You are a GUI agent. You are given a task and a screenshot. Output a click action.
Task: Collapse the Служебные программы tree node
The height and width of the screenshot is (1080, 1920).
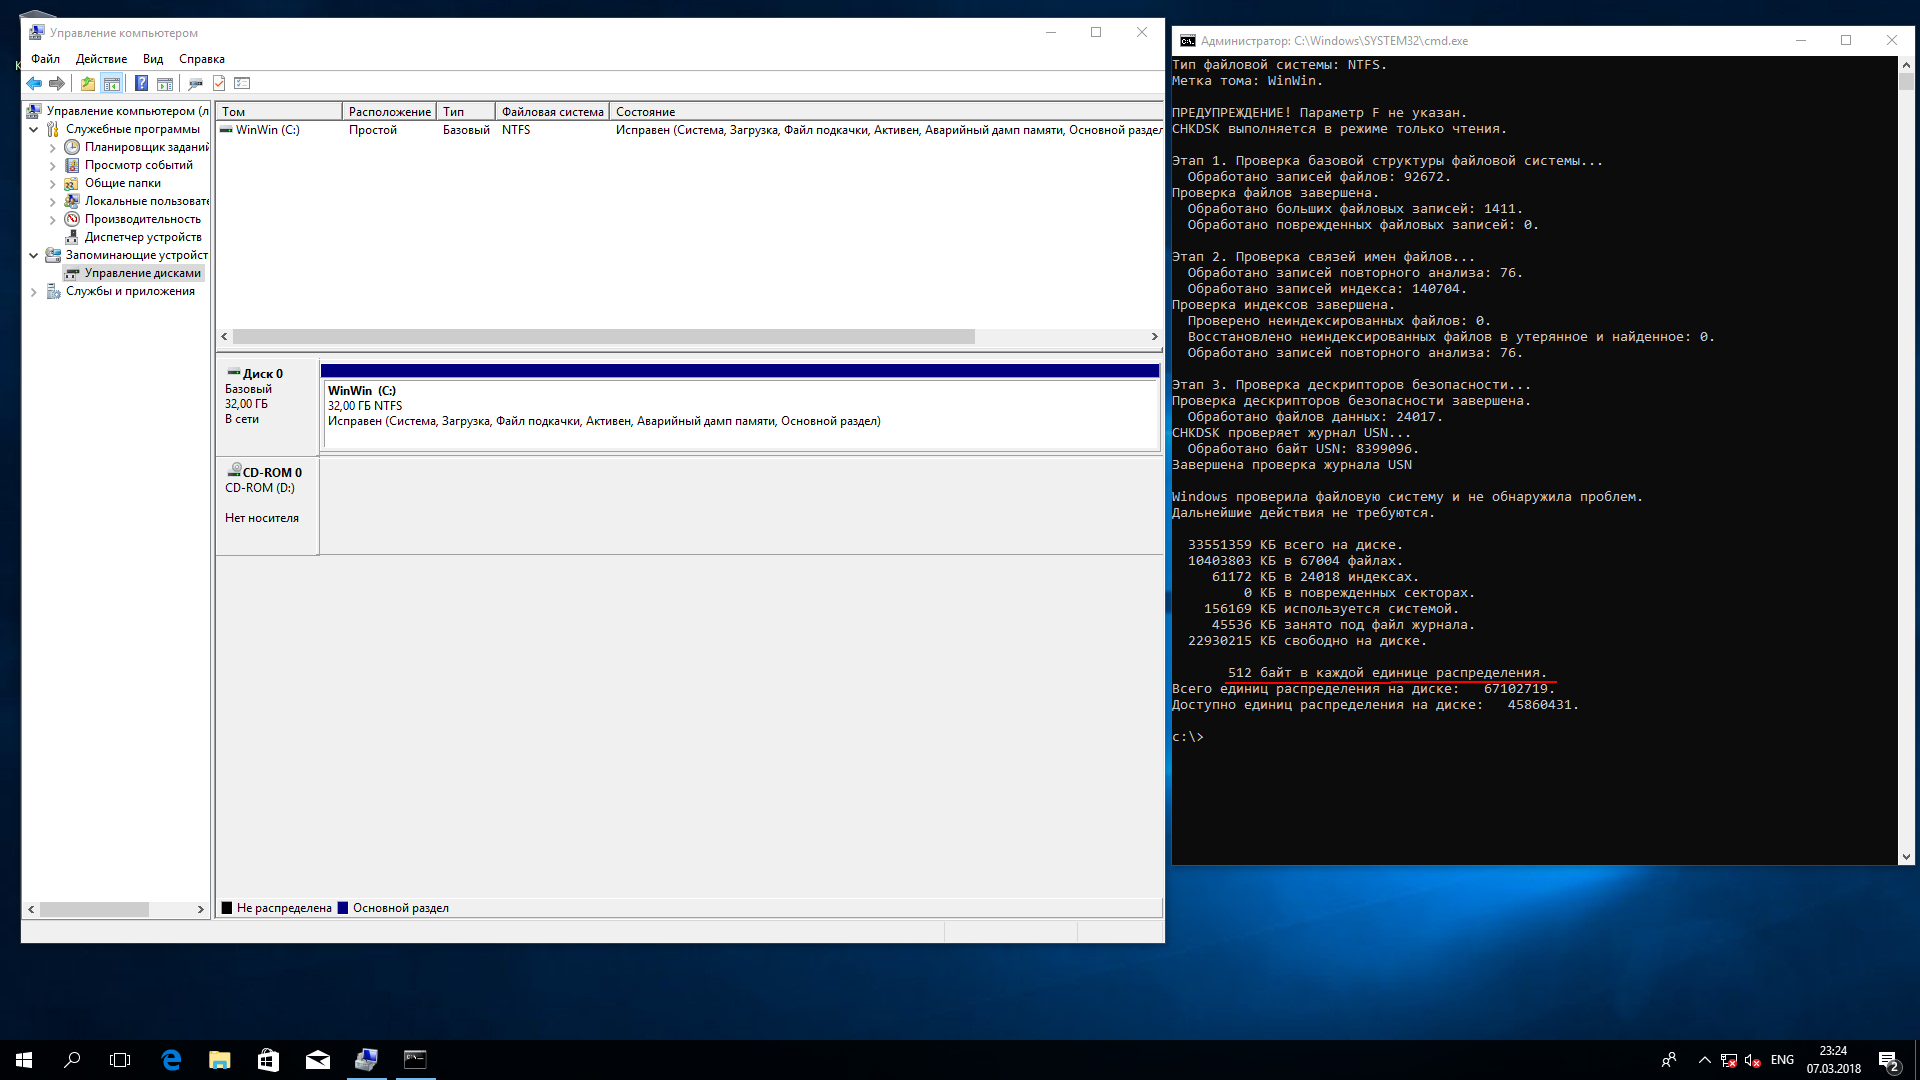click(x=34, y=129)
